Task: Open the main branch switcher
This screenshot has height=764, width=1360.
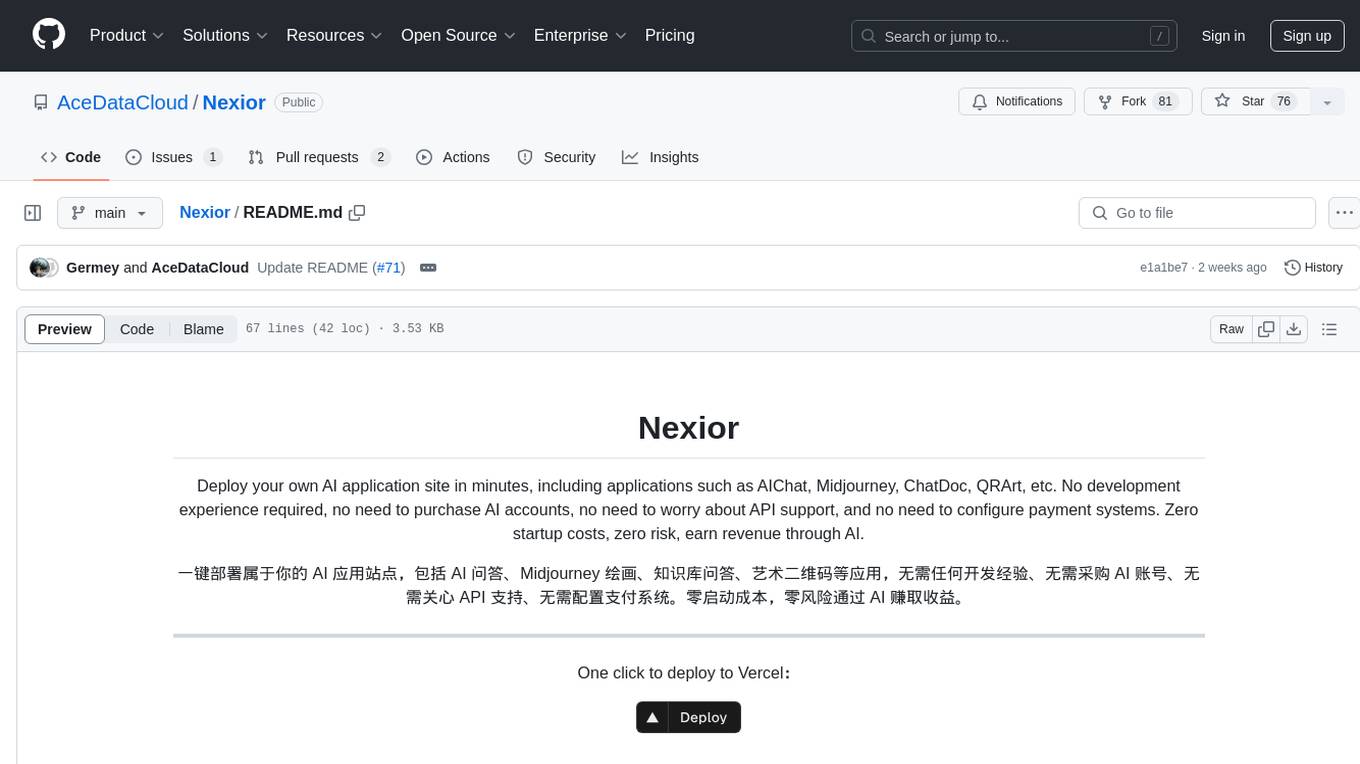Action: coord(110,213)
